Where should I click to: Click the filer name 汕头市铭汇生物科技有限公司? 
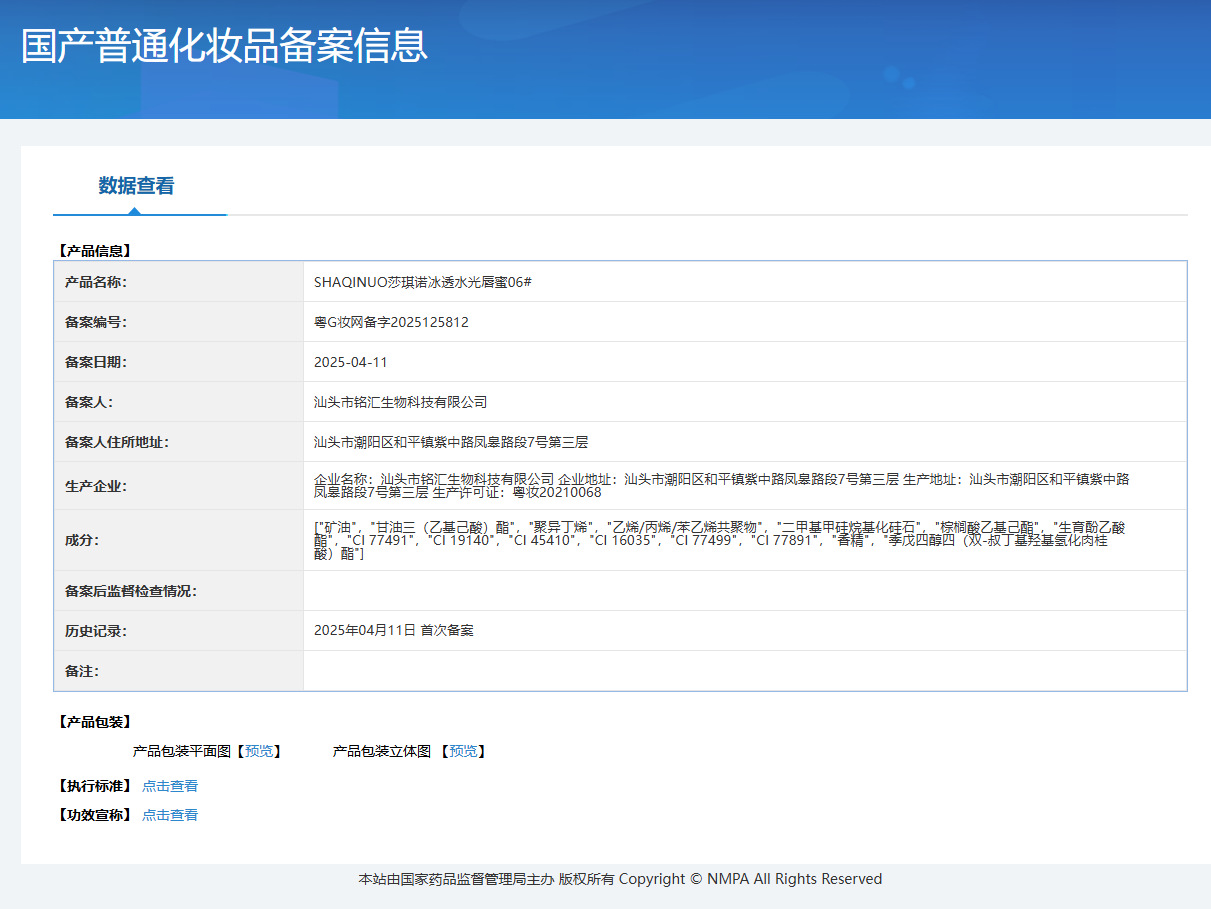coord(400,402)
